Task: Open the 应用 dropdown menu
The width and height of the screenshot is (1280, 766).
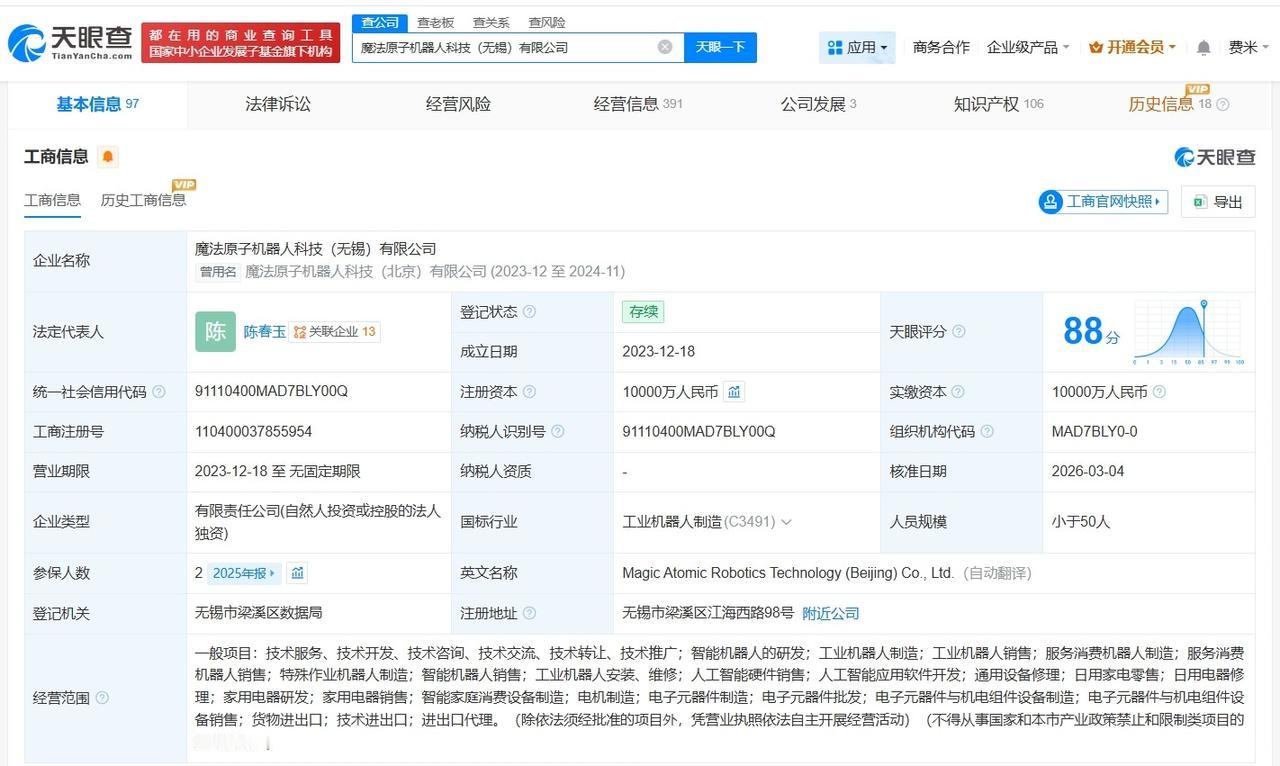Action: tap(857, 47)
